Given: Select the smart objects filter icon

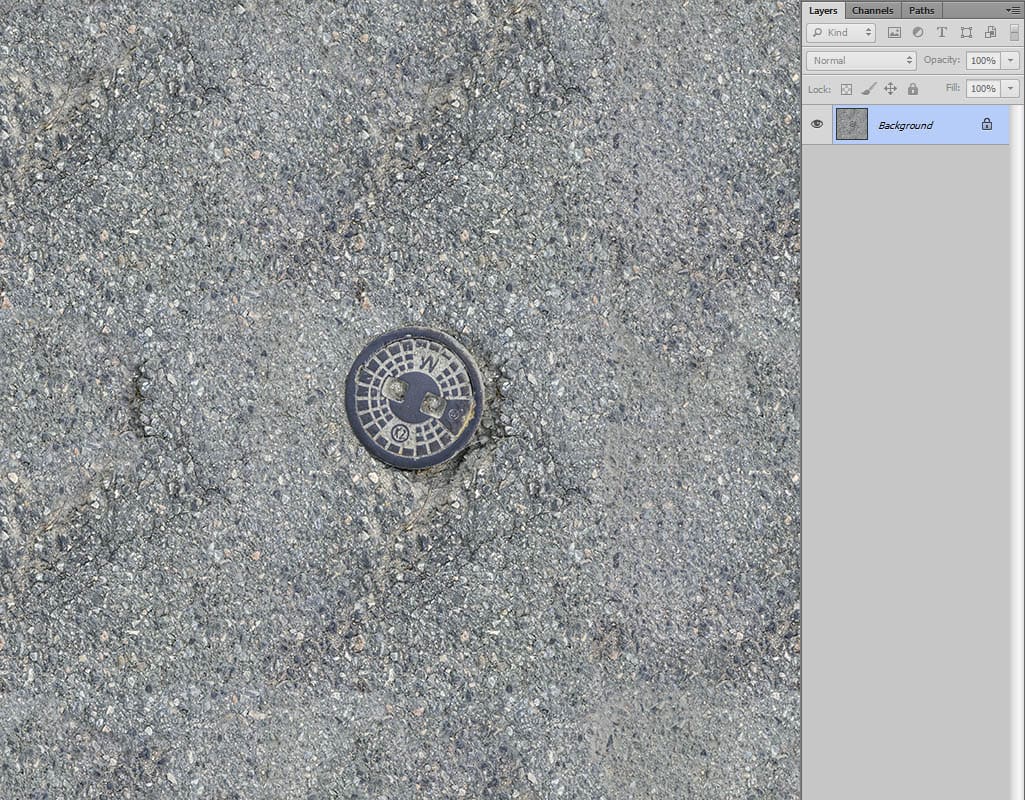Looking at the screenshot, I should point(991,33).
